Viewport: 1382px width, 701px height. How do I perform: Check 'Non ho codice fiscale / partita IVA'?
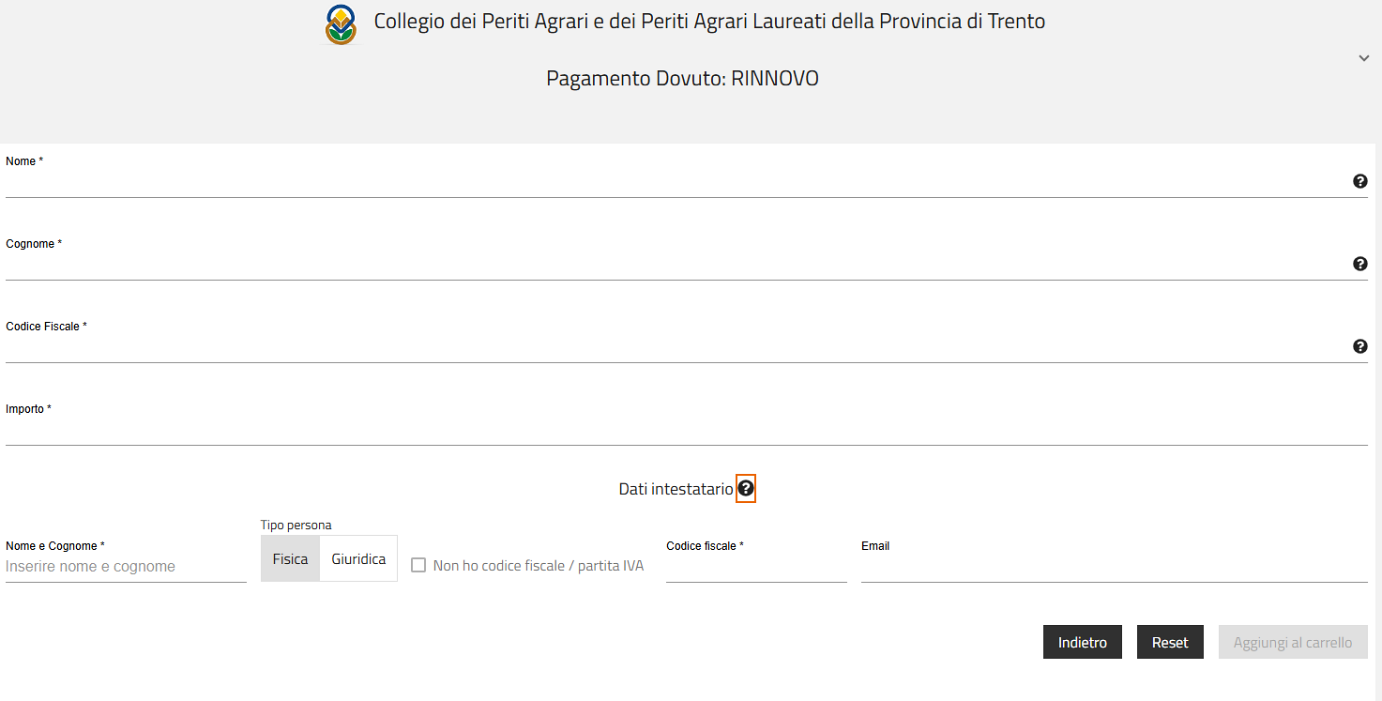[419, 566]
